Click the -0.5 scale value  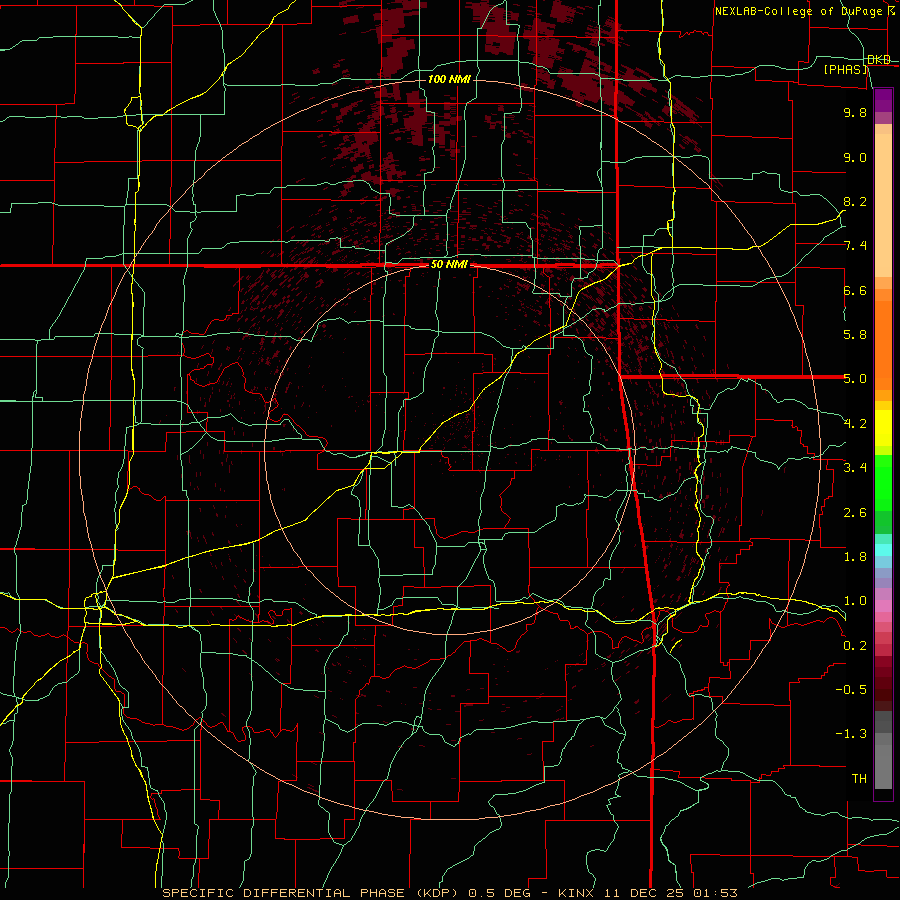point(851,690)
